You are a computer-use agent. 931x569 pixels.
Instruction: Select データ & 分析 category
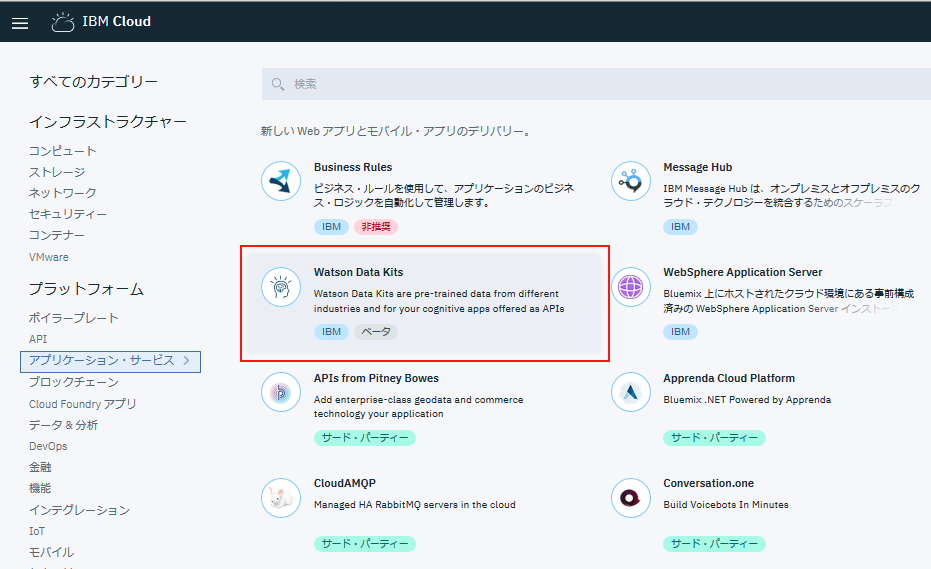[64, 425]
